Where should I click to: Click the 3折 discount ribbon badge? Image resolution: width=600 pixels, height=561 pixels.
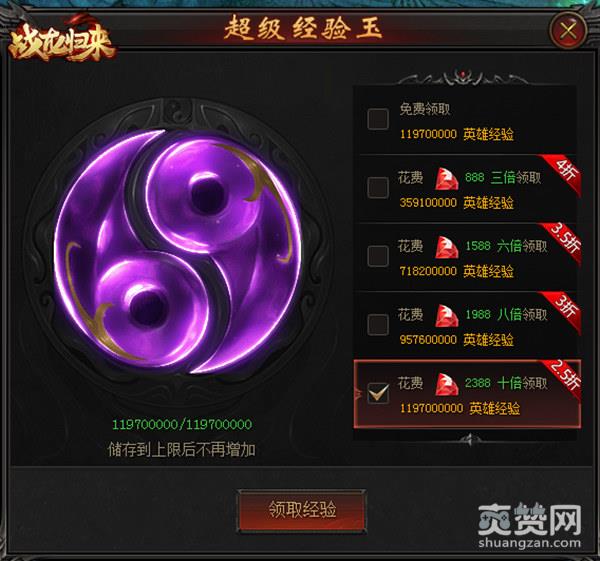pos(562,309)
